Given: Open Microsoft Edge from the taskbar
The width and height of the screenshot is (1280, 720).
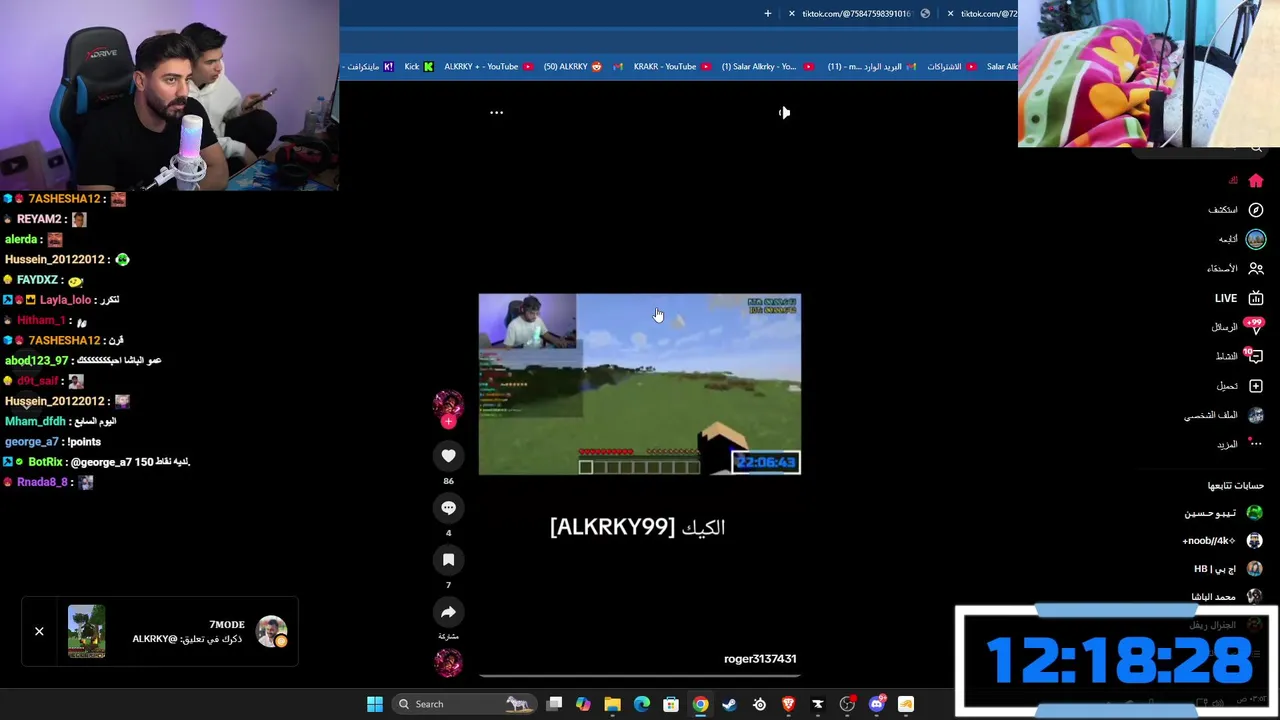Looking at the screenshot, I should click(x=642, y=704).
